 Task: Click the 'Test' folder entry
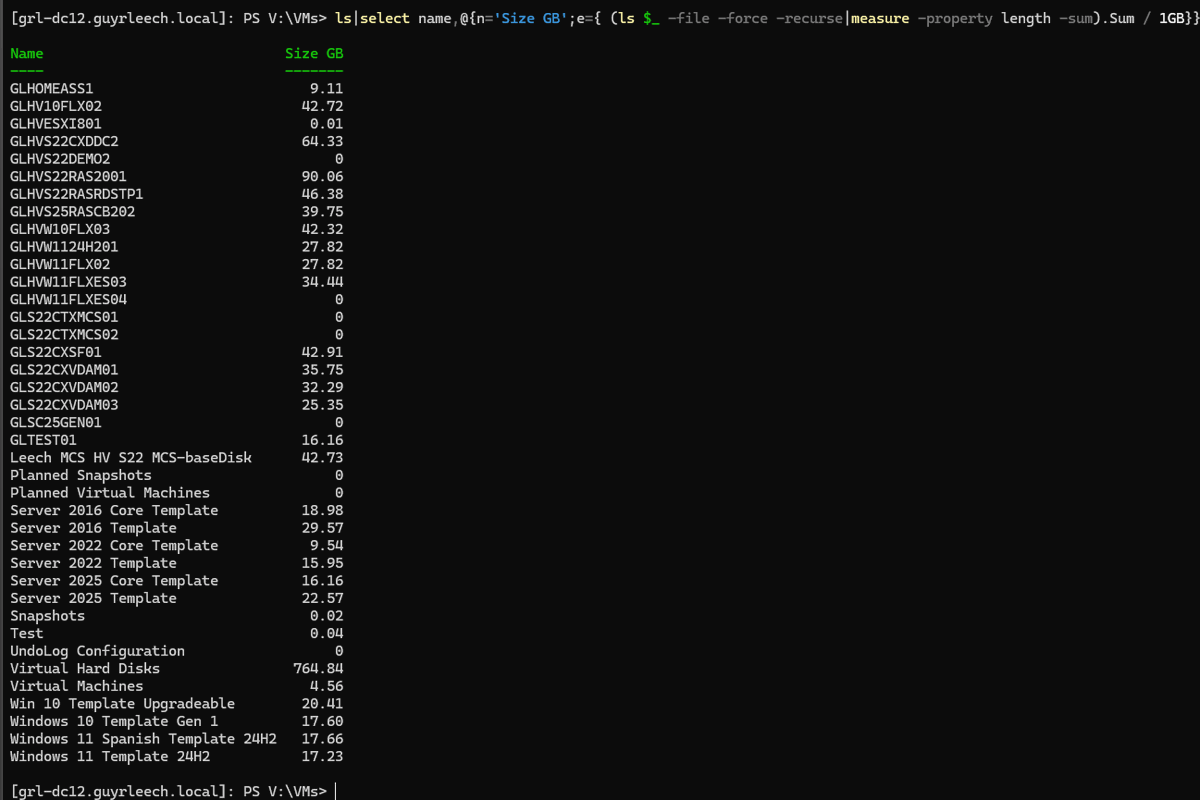(27, 633)
